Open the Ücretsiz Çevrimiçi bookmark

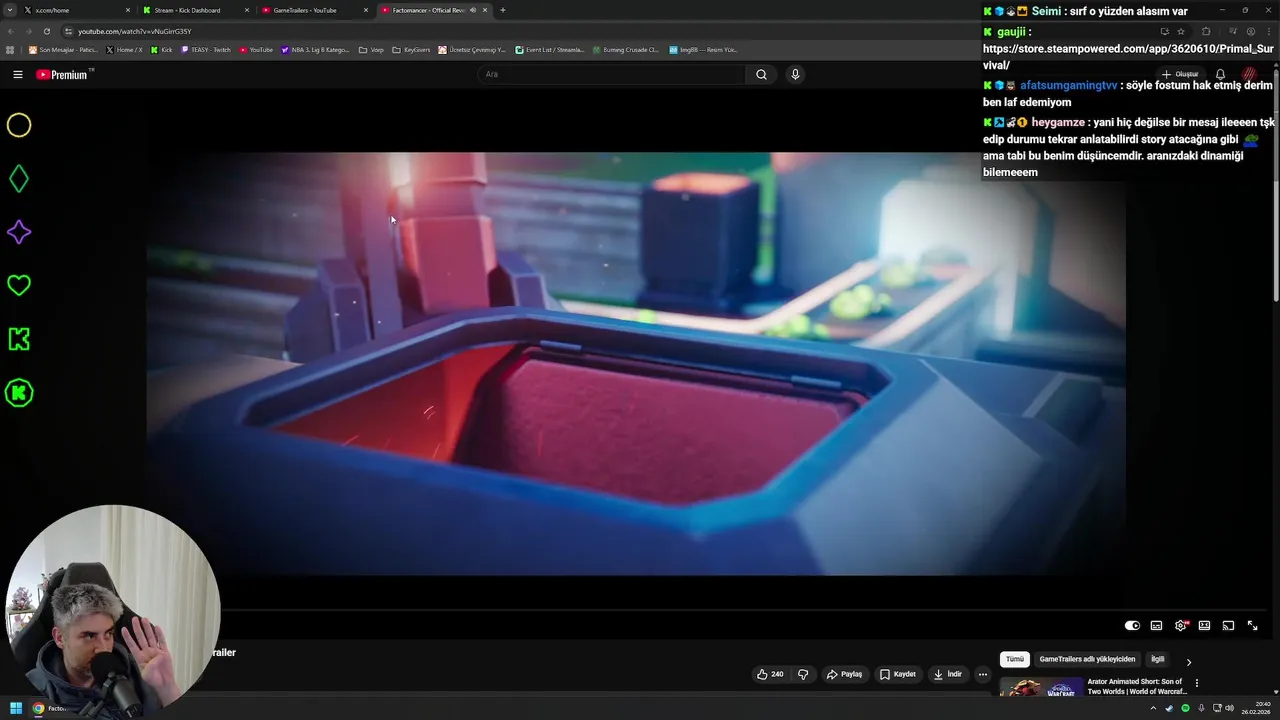(472, 49)
